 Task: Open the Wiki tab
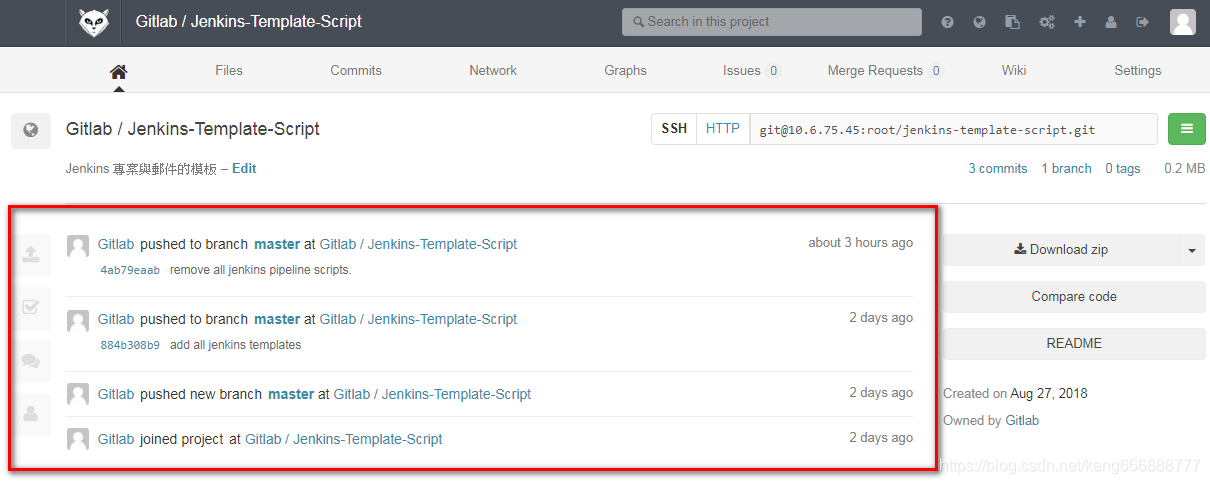(1014, 71)
